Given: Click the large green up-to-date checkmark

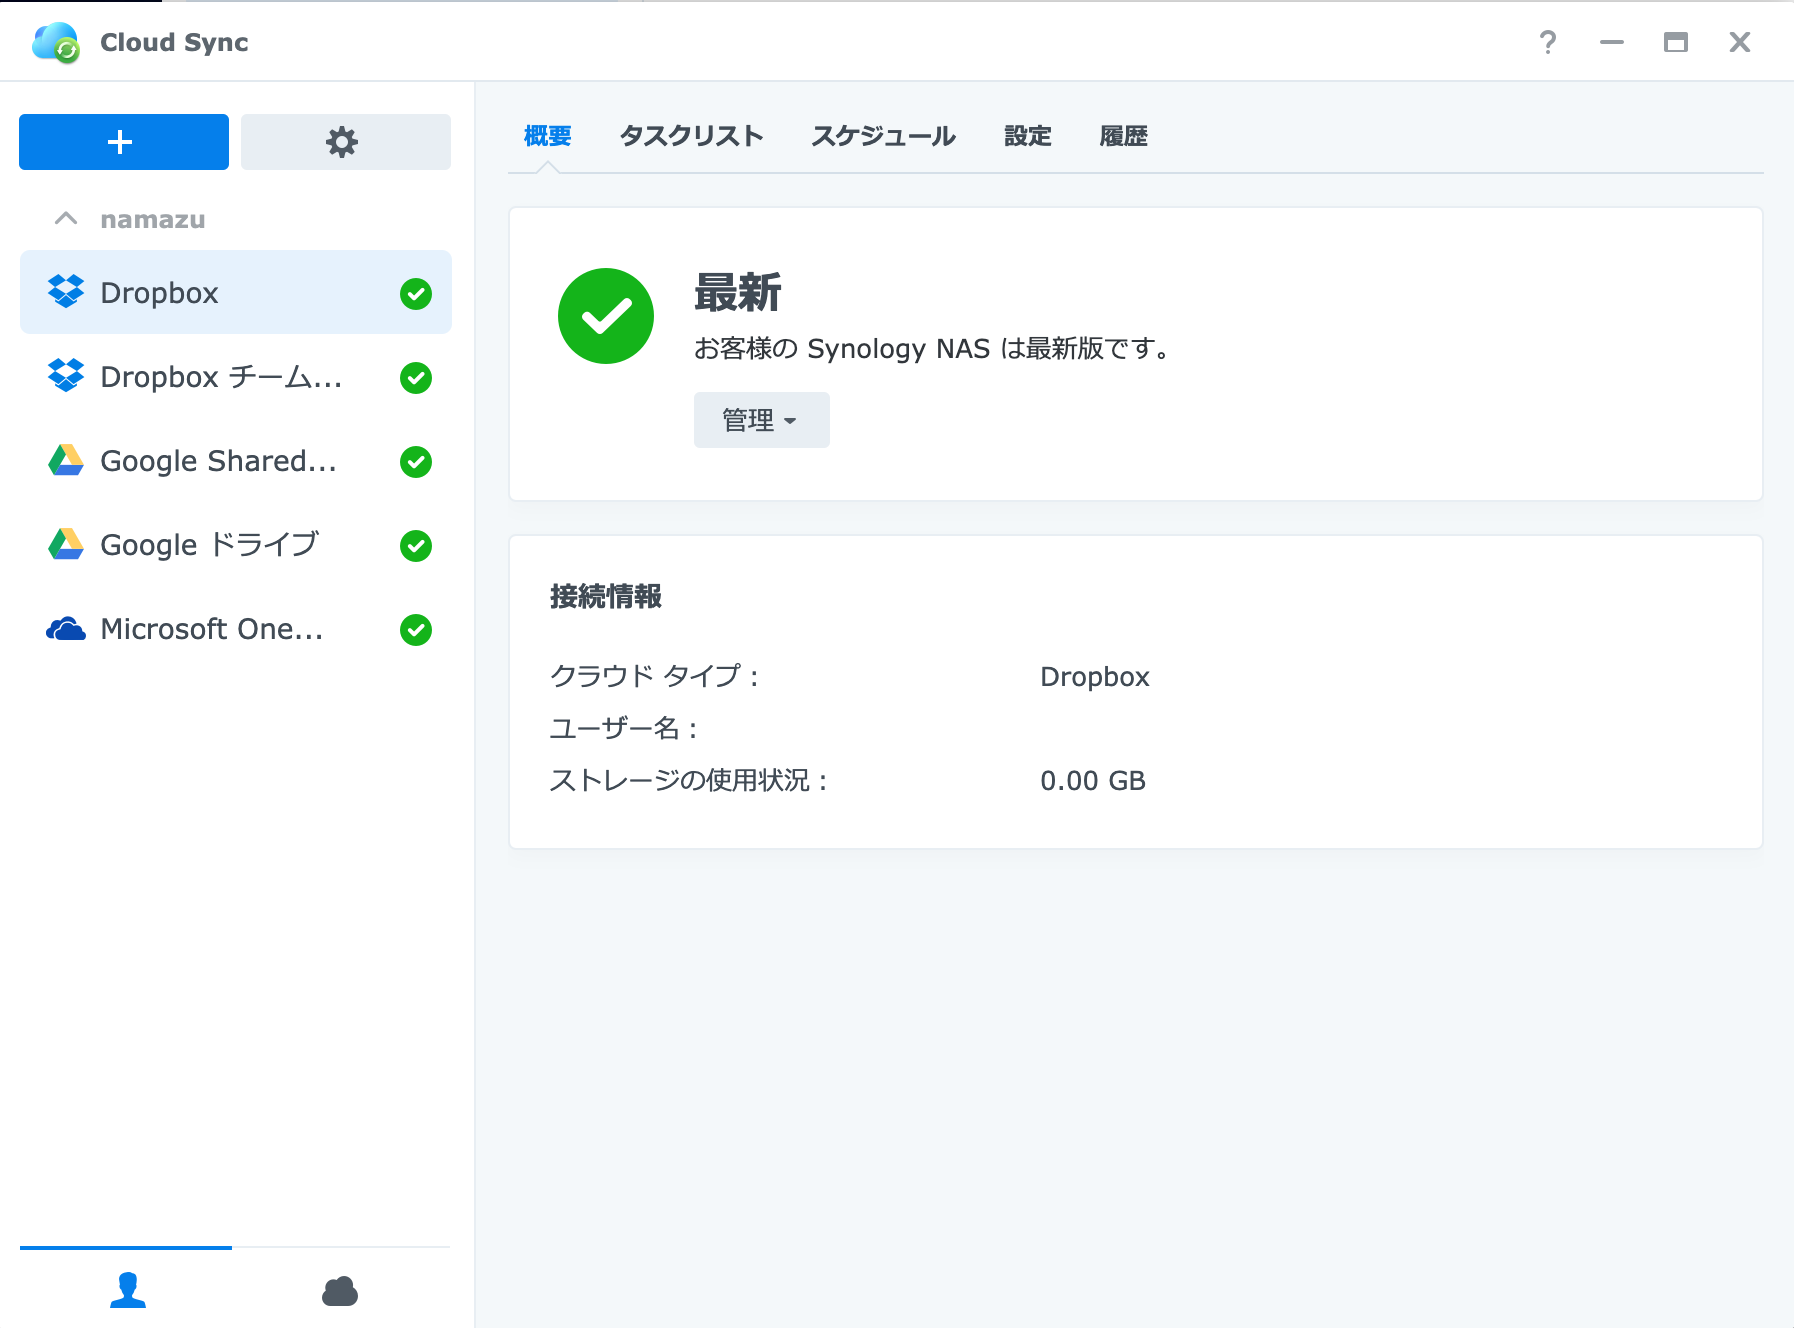Looking at the screenshot, I should [x=605, y=316].
